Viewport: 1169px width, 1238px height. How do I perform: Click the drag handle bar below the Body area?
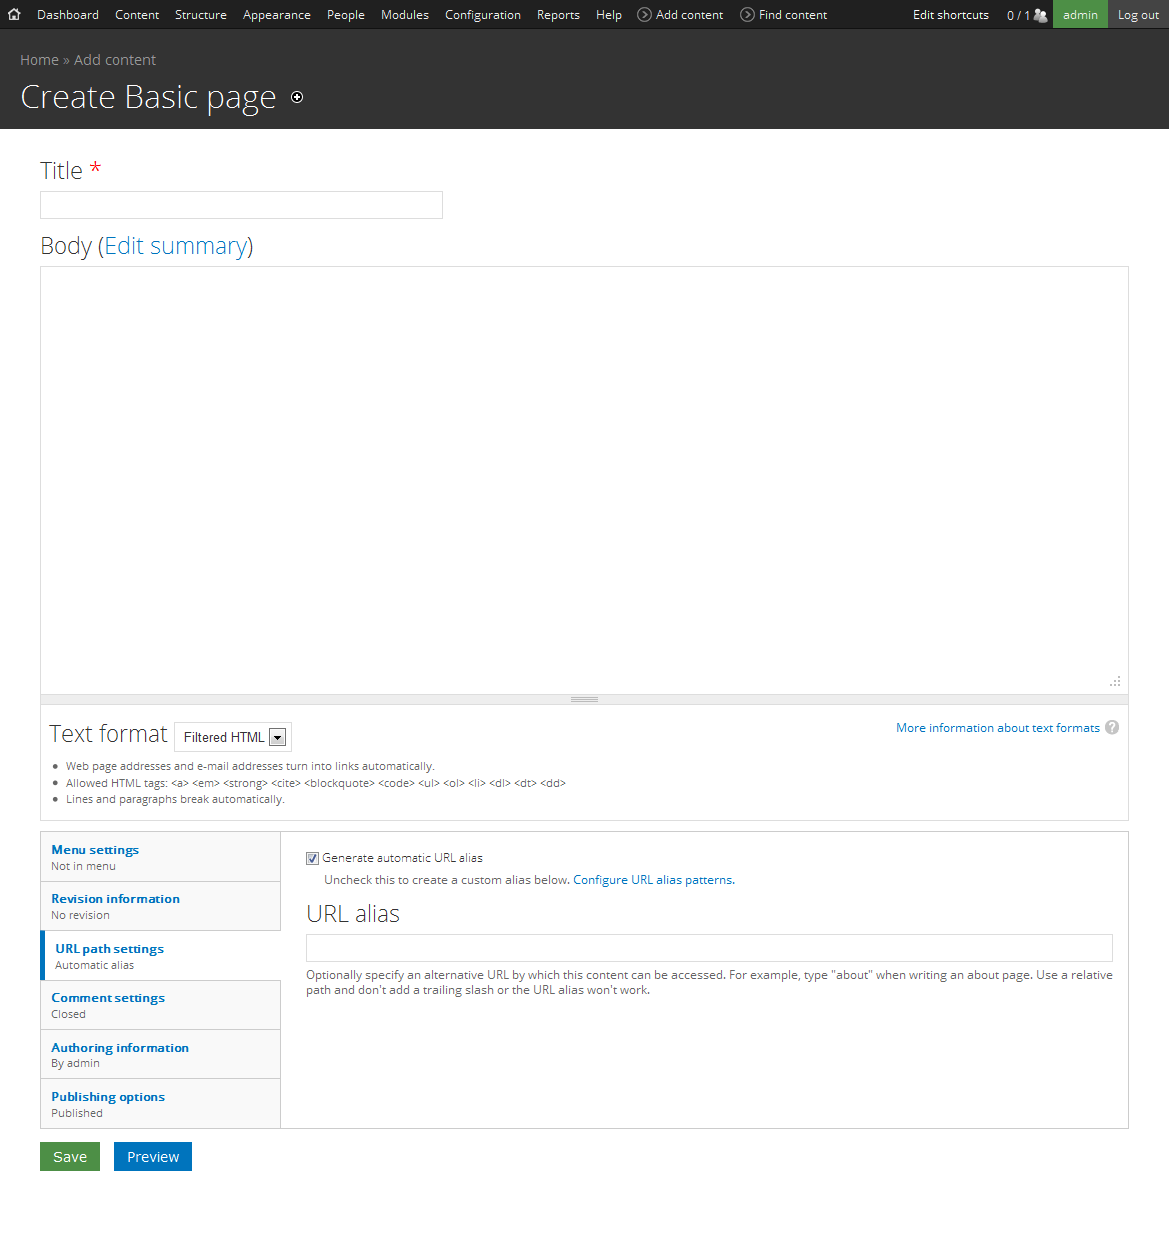(584, 699)
